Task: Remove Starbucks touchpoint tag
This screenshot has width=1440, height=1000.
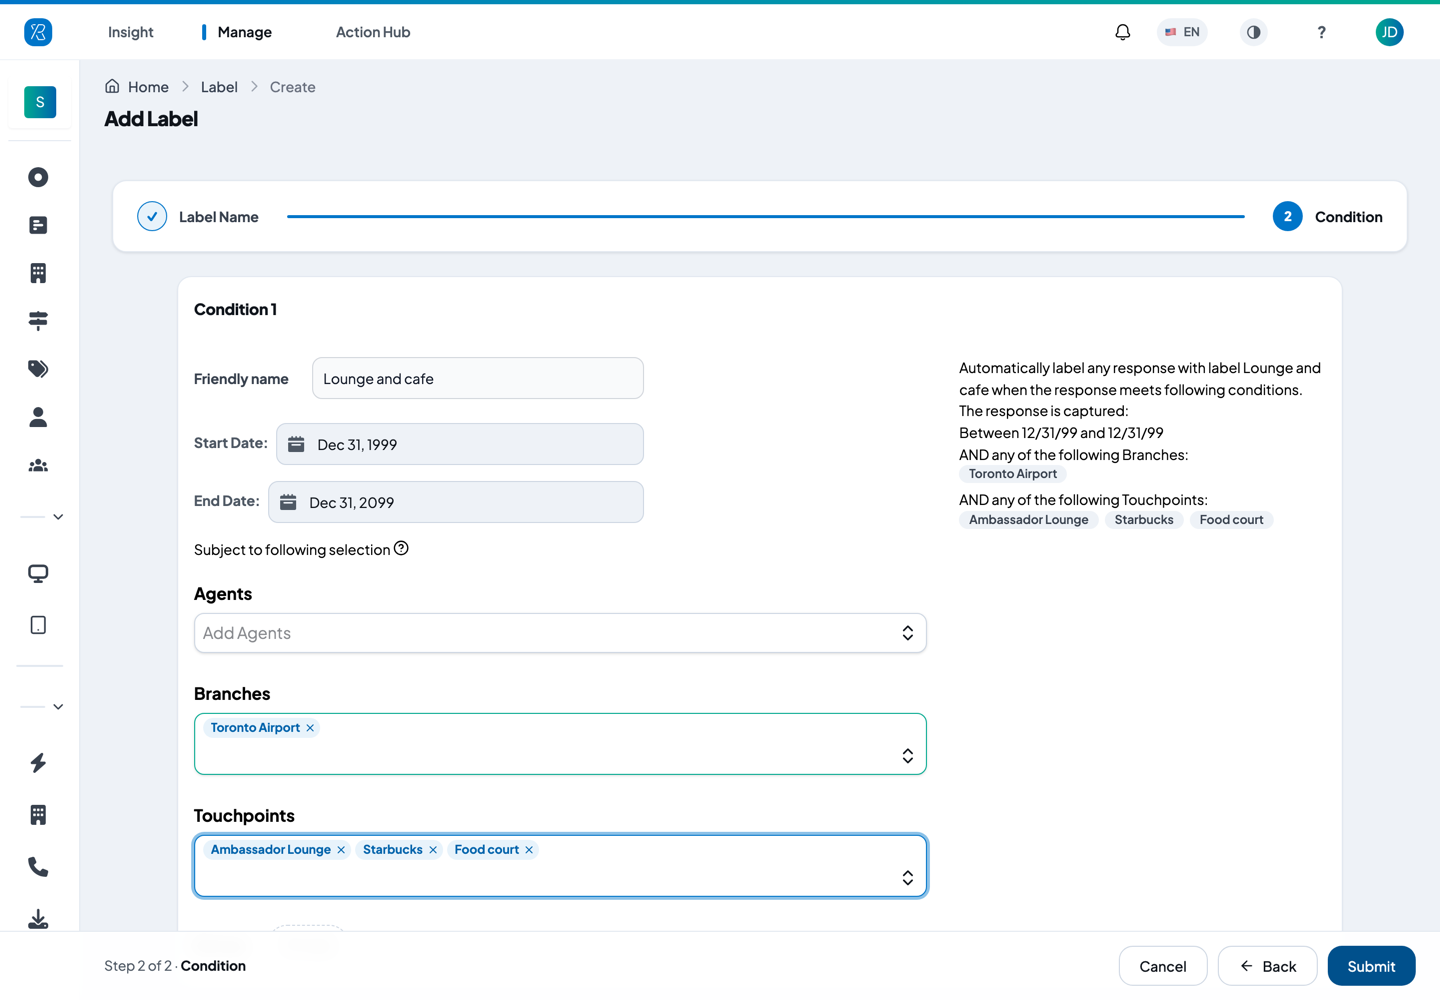Action: point(433,850)
